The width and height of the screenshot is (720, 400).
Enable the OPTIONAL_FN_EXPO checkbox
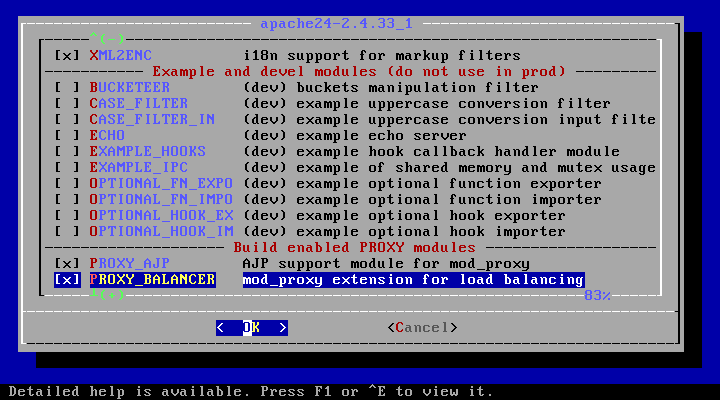(67, 184)
